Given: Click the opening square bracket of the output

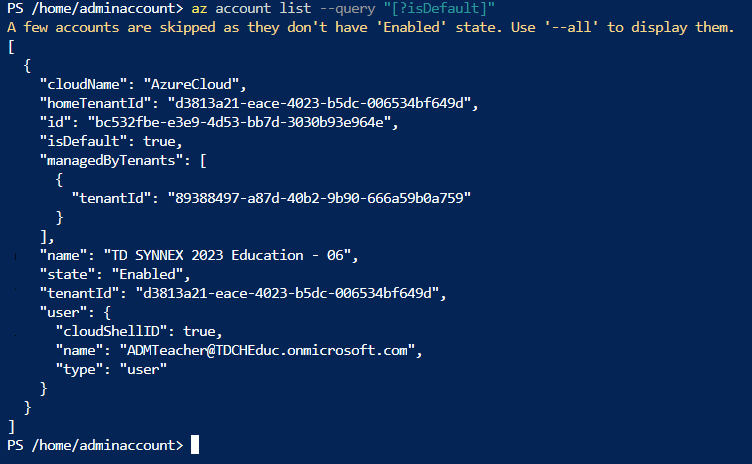Looking at the screenshot, I should click(12, 47).
